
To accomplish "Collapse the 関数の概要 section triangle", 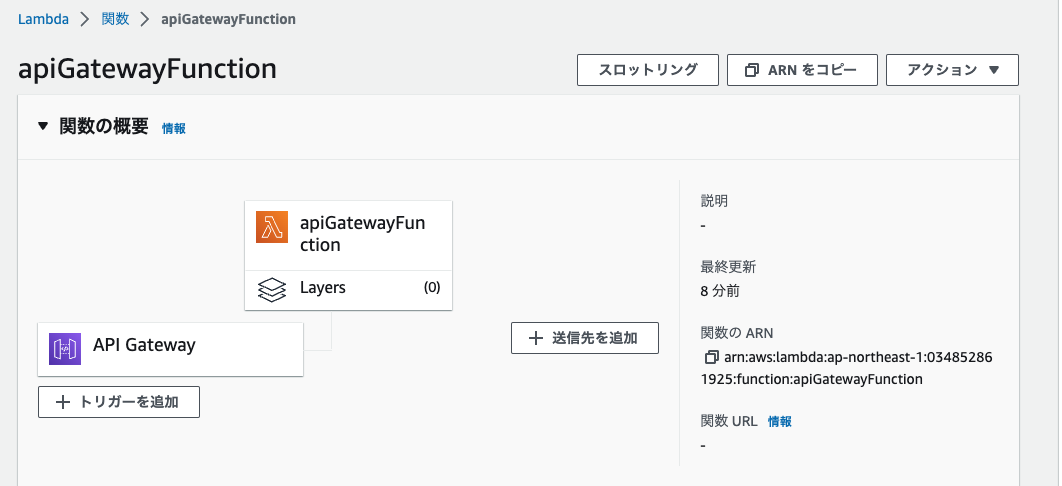I will (x=43, y=126).
